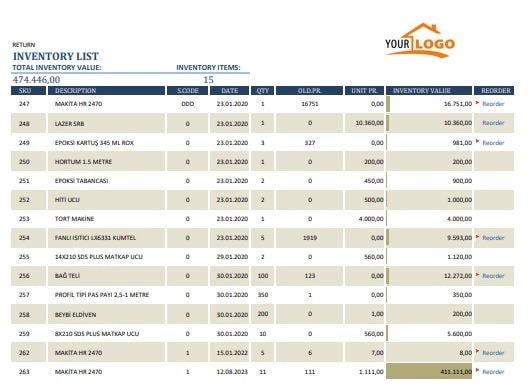Image resolution: width=528 pixels, height=391 pixels.
Task: Select the INVENTORY VALUE column header
Action: click(429, 91)
